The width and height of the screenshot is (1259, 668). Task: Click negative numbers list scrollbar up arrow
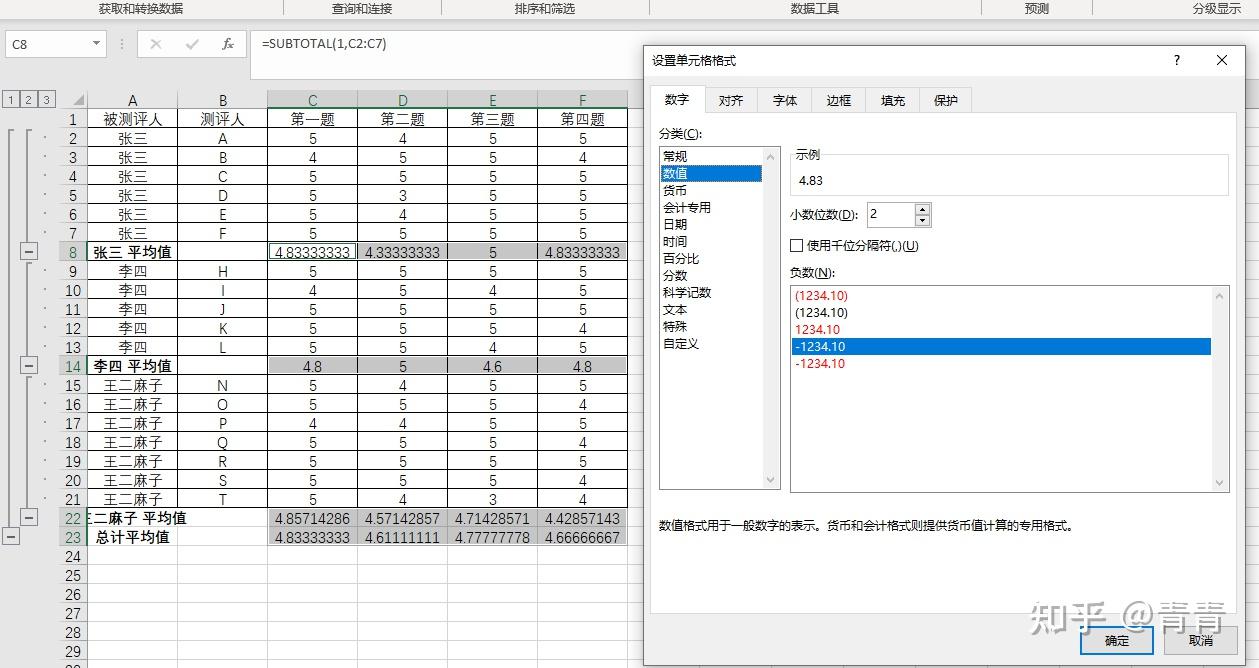point(1220,295)
